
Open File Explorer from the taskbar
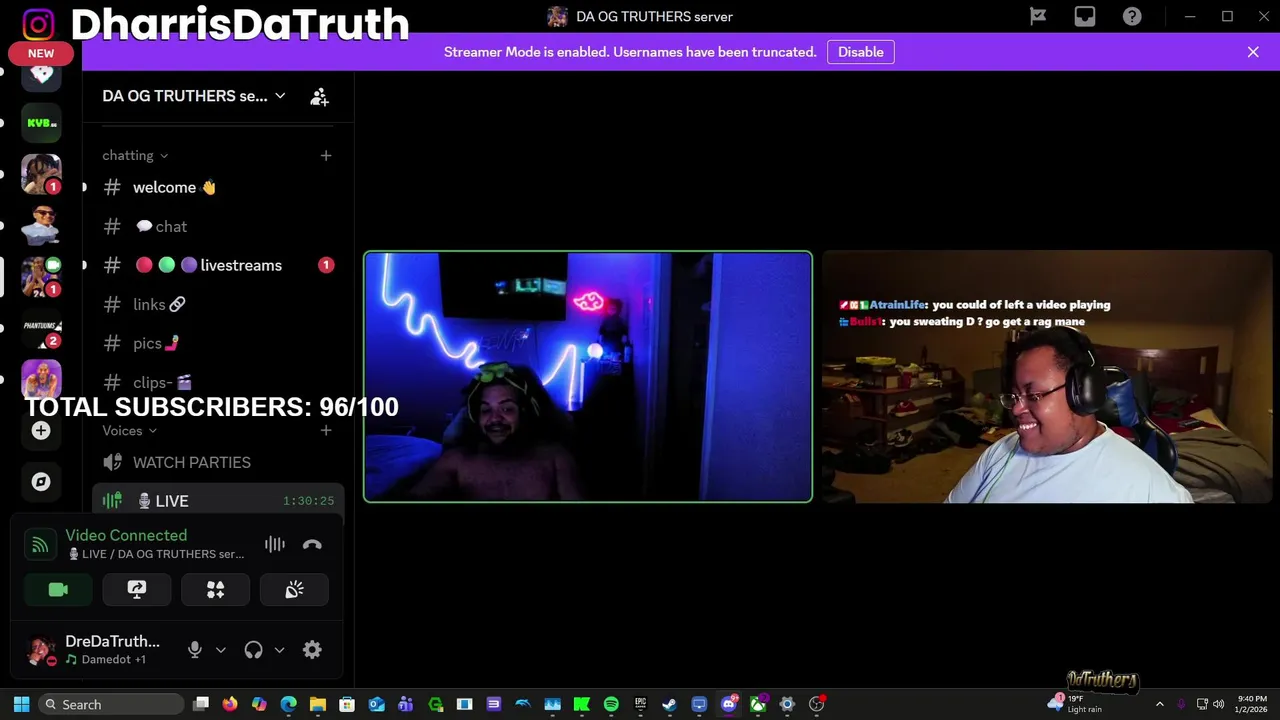tap(318, 704)
